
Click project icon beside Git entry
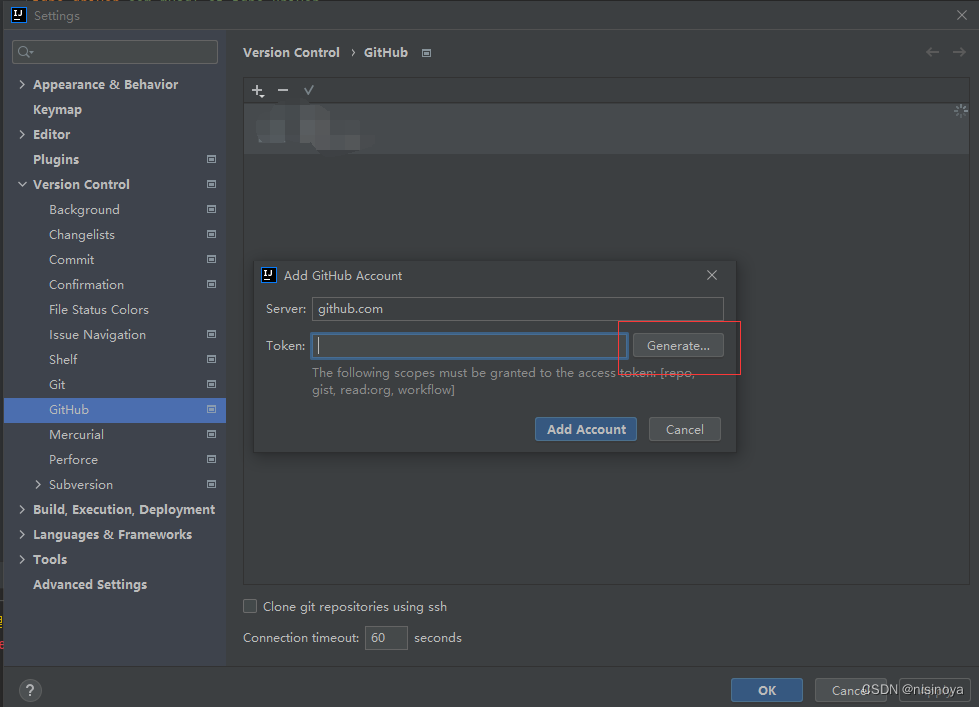tap(212, 384)
